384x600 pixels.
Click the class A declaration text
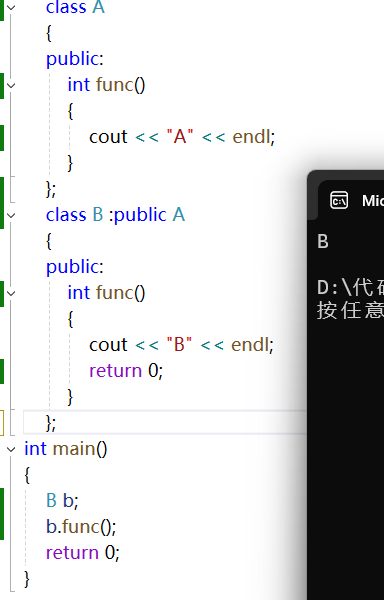(x=75, y=7)
